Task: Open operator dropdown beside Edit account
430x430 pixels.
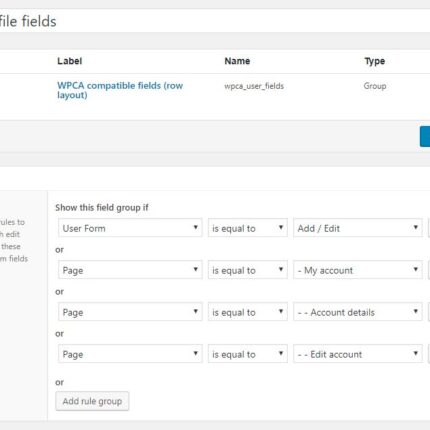Action: 248,354
